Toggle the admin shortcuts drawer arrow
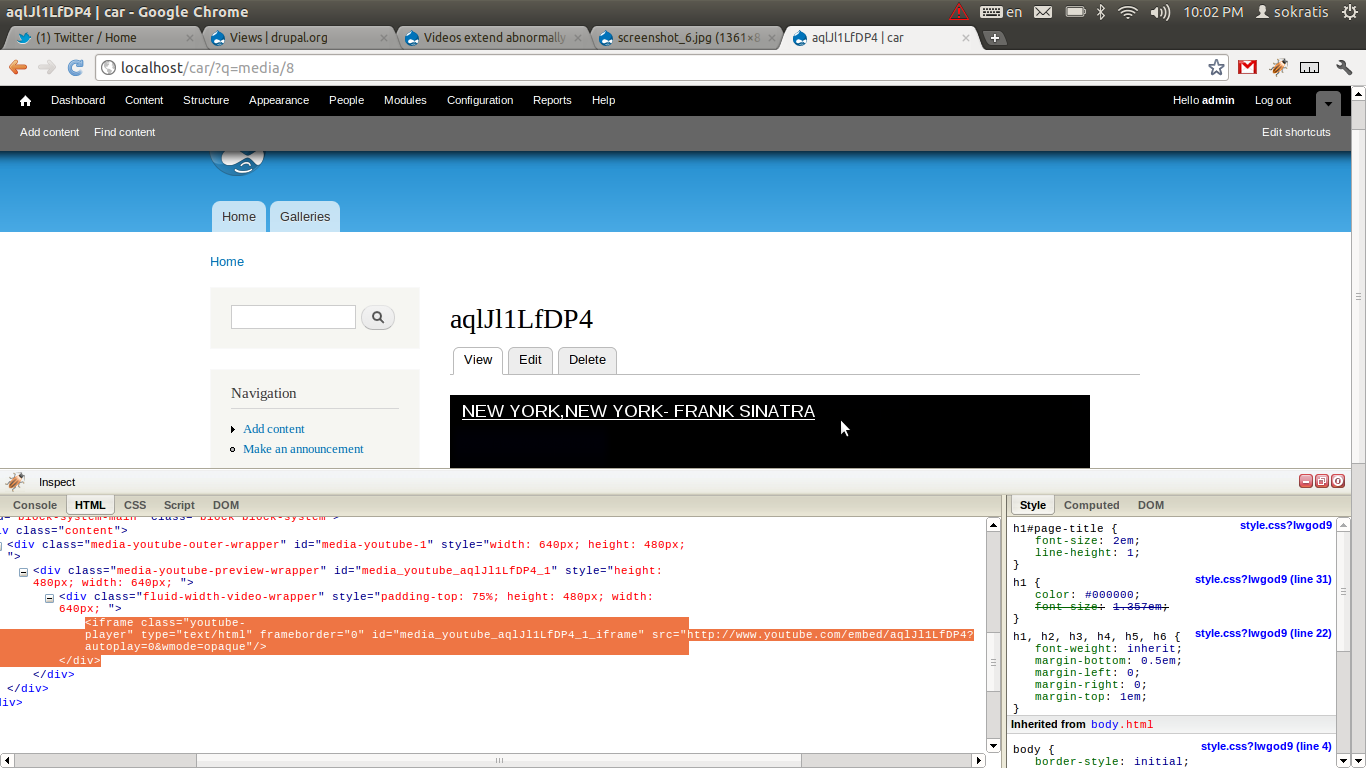The width and height of the screenshot is (1366, 768). (1328, 104)
